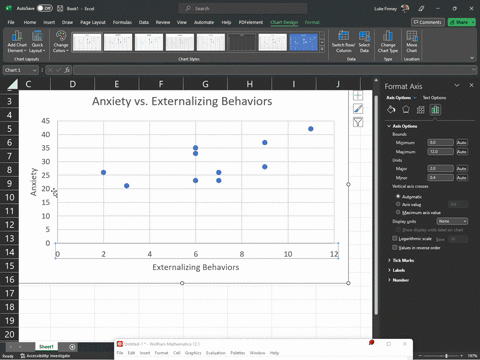Image resolution: width=480 pixels, height=360 pixels.
Task: Toggle AutoSave switch
Action: 45,8
